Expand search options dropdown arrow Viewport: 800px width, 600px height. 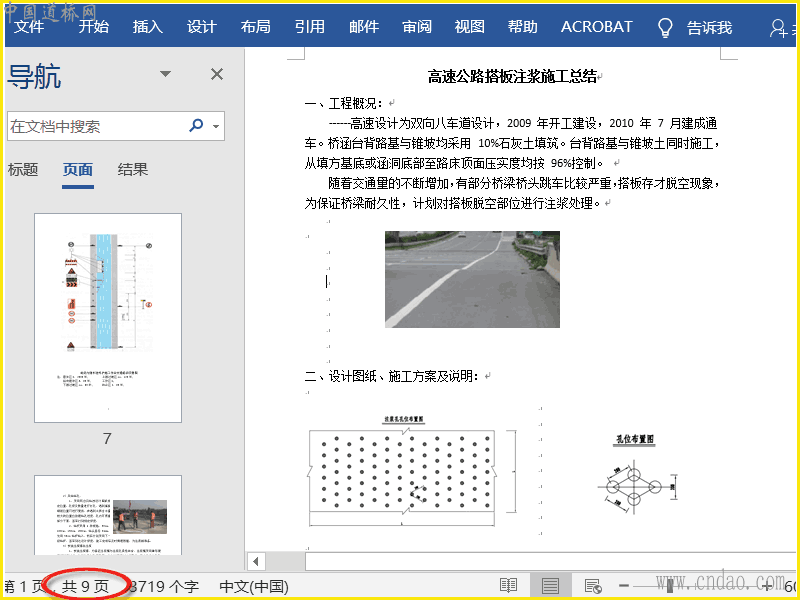tap(216, 126)
